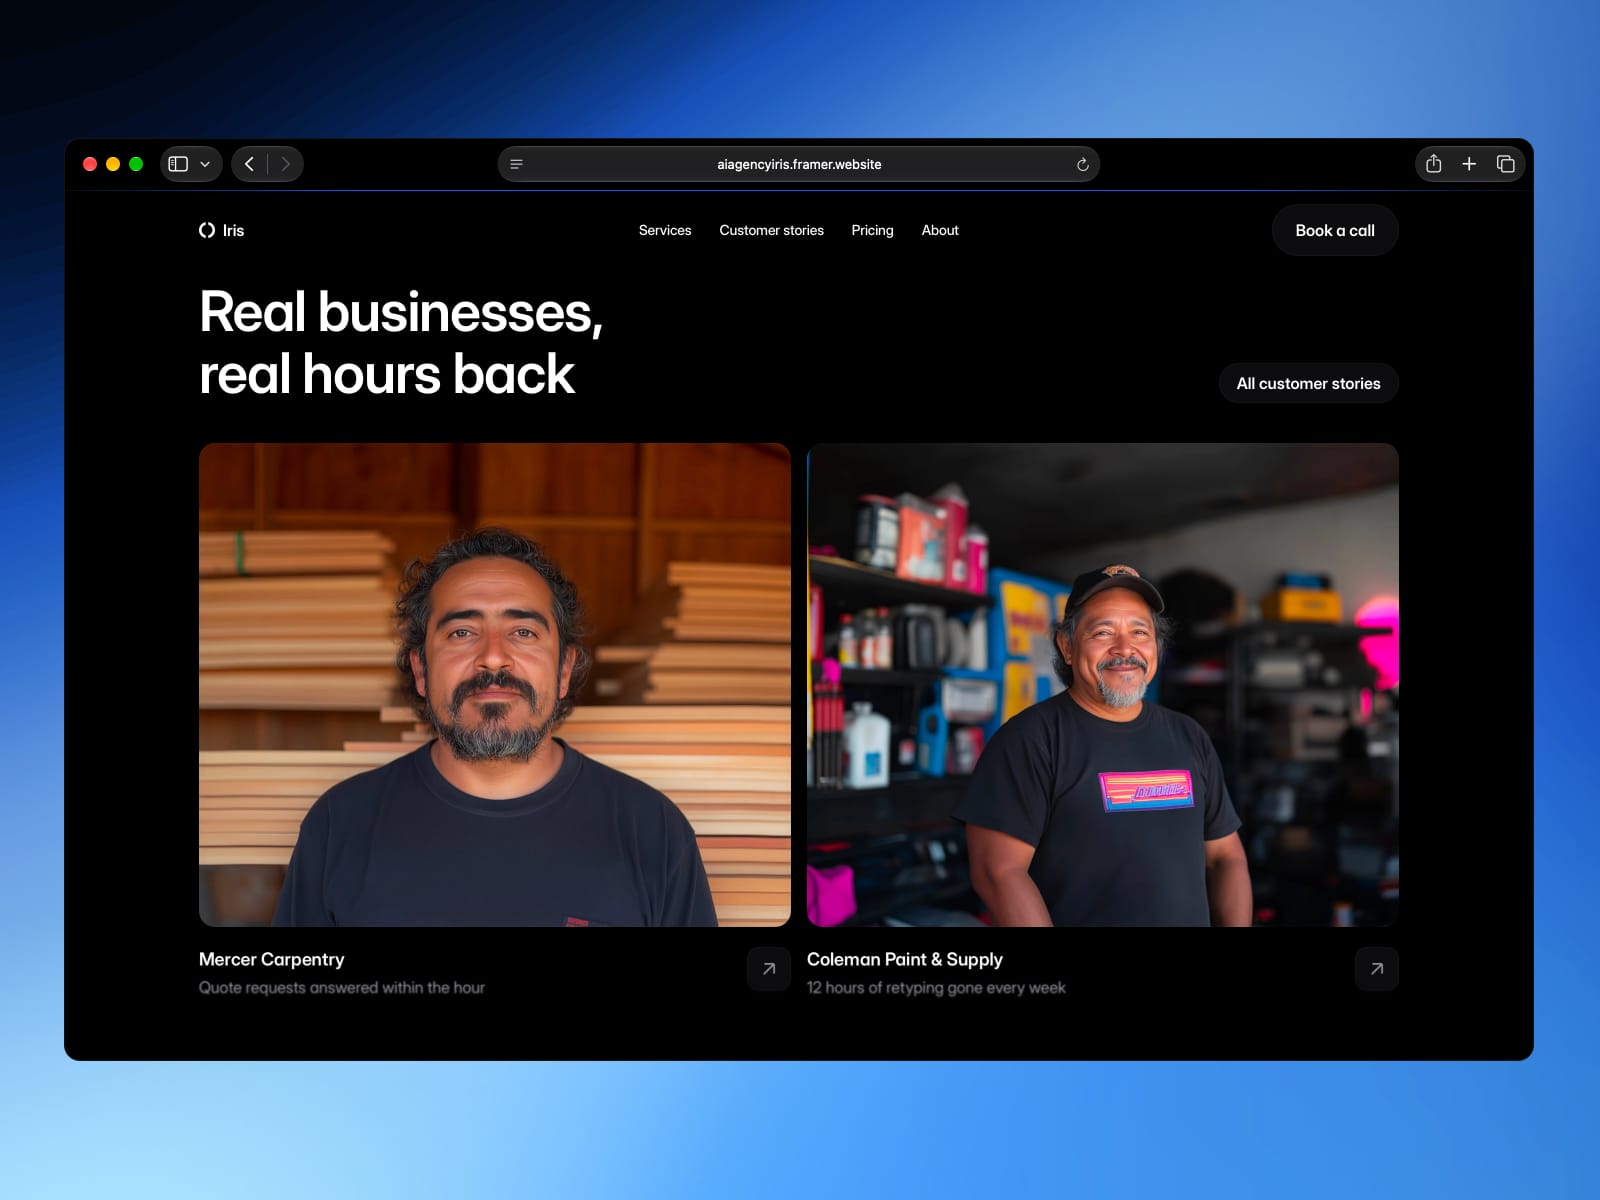This screenshot has height=1200, width=1600.
Task: Open the Pricing nav item
Action: tap(872, 230)
